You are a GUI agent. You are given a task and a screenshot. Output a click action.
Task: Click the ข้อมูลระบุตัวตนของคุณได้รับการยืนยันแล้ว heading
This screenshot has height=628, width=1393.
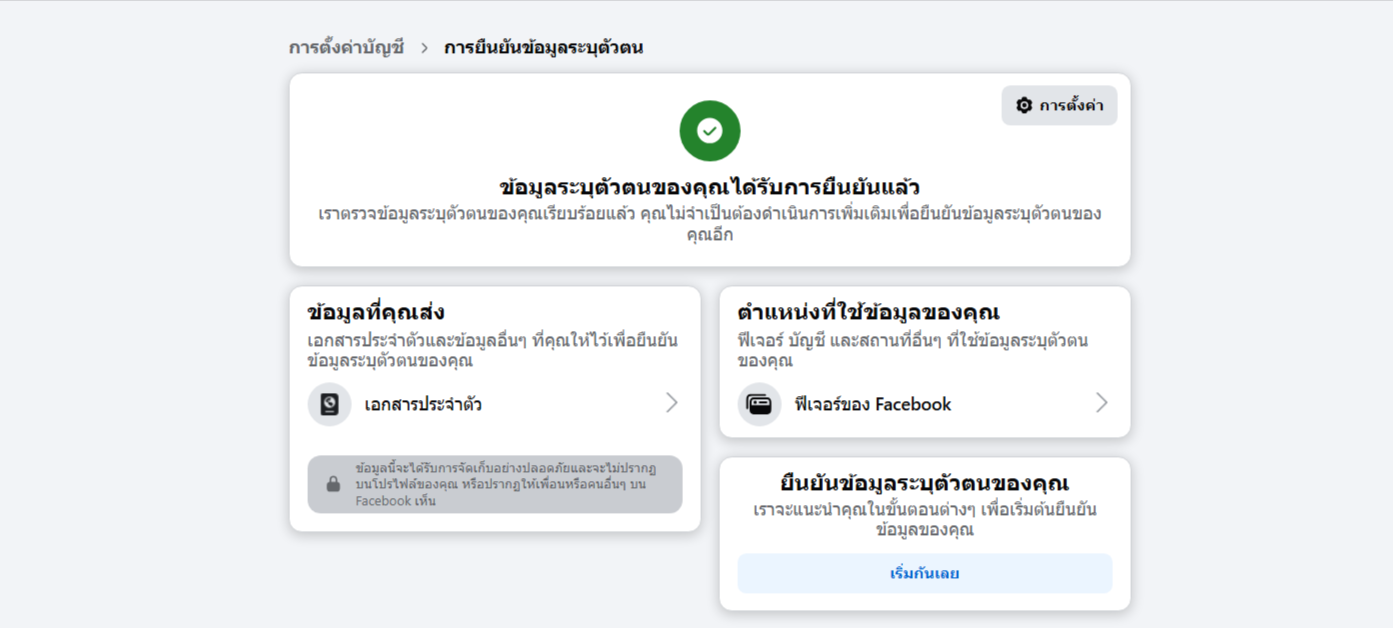(710, 187)
